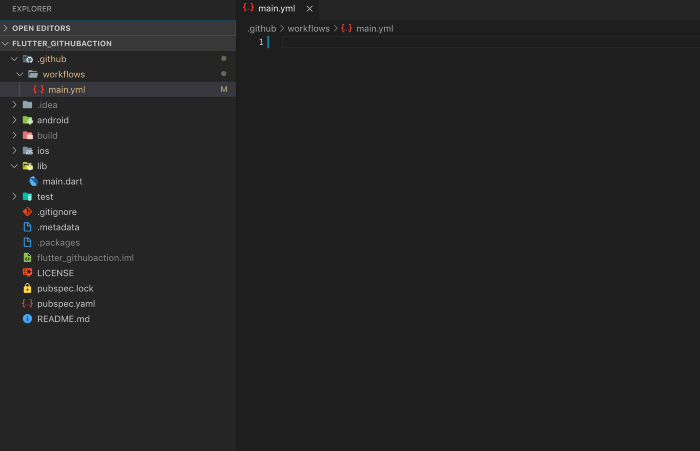The image size is (700, 451).
Task: Click workflows in the breadcrumb path
Action: click(x=308, y=28)
